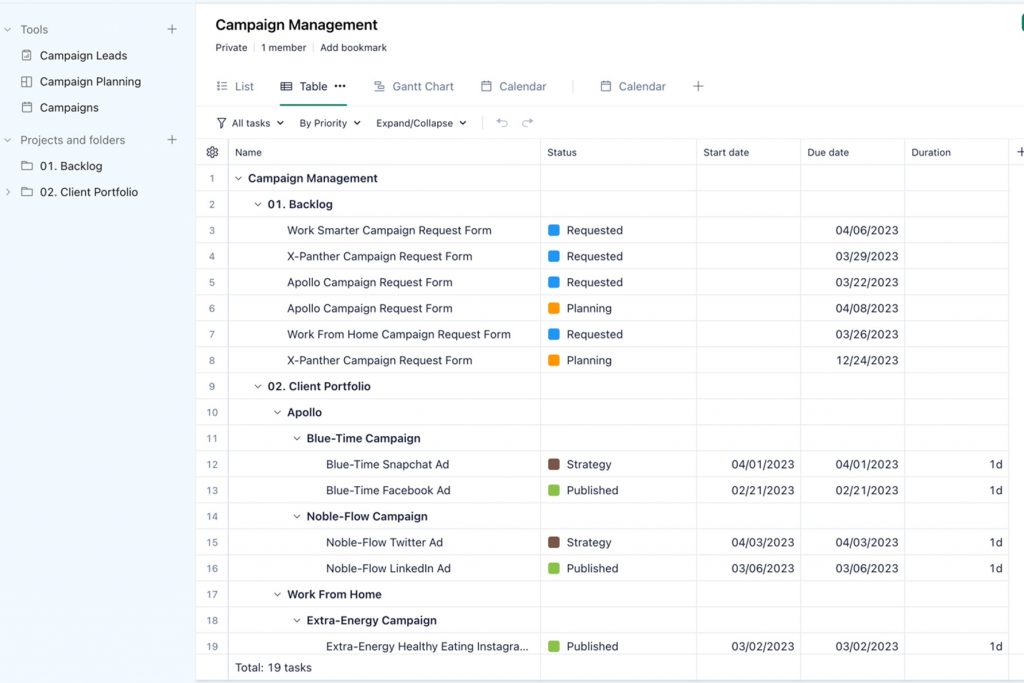Click the undo arrow icon
Viewport: 1024px width, 683px height.
point(502,123)
